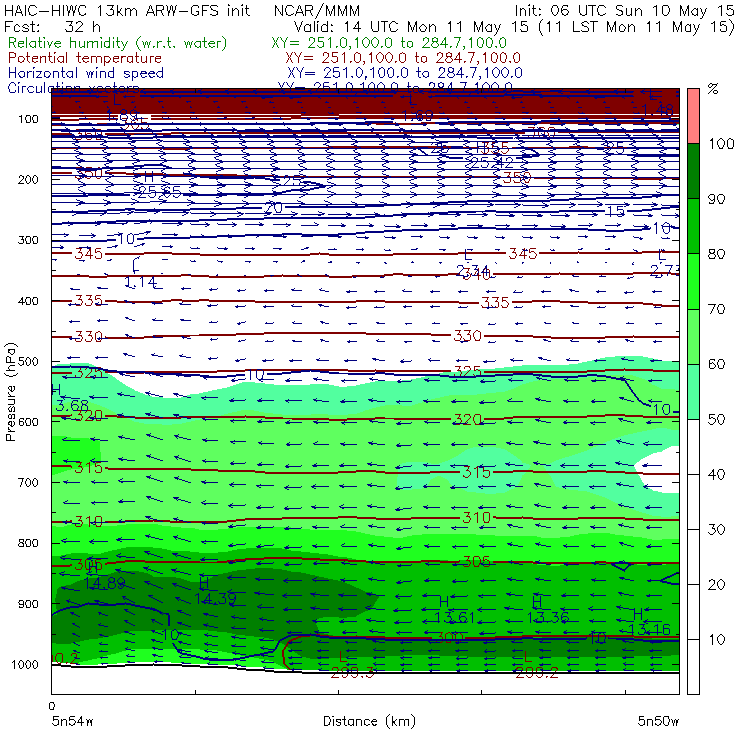Click the maximum label '13.61'

tap(454, 617)
